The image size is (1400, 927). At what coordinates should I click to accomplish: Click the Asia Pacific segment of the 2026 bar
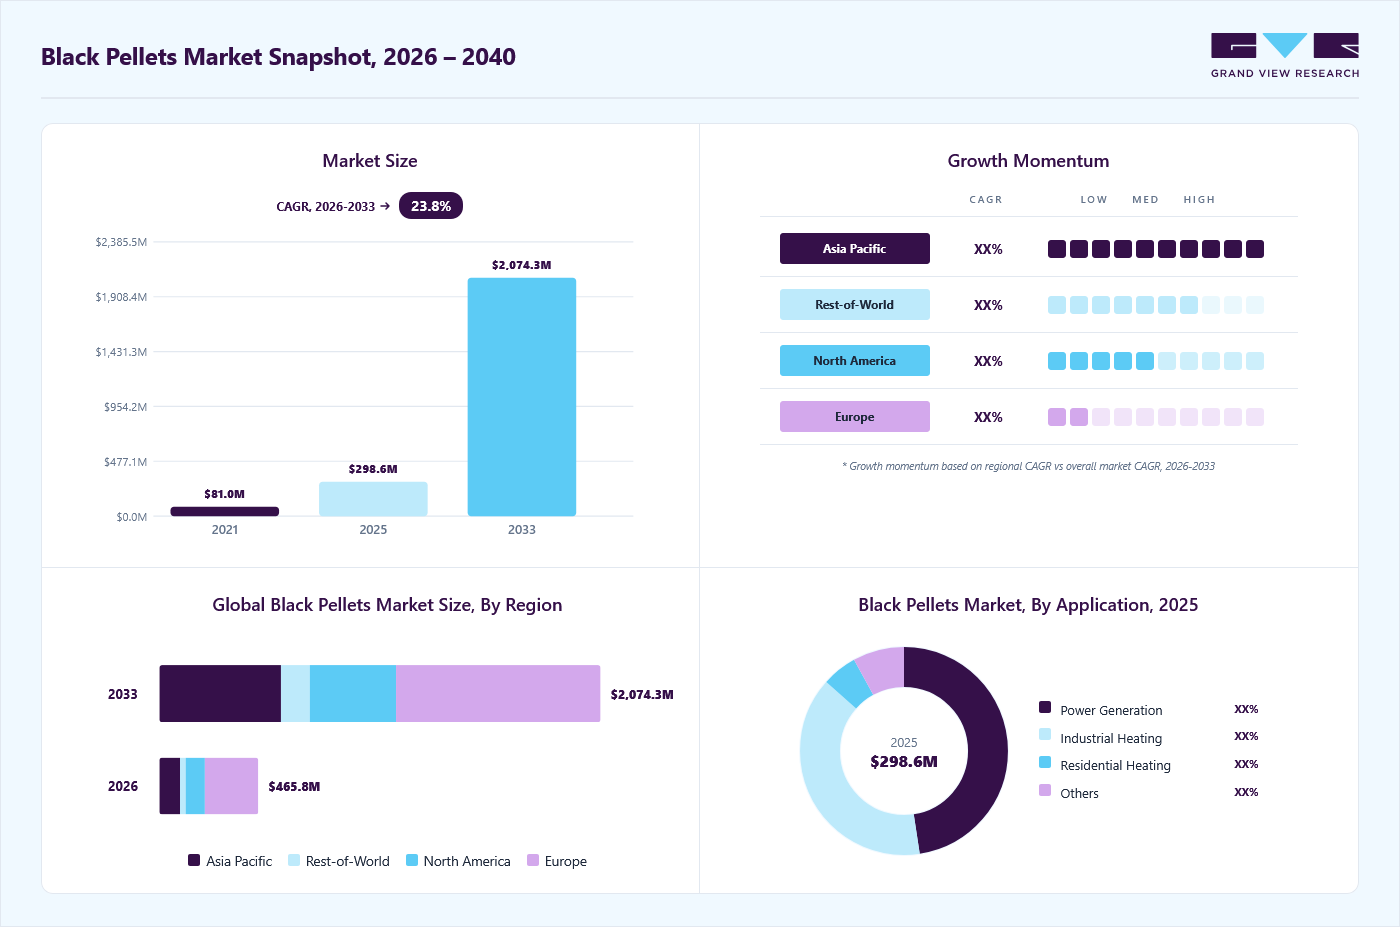170,786
